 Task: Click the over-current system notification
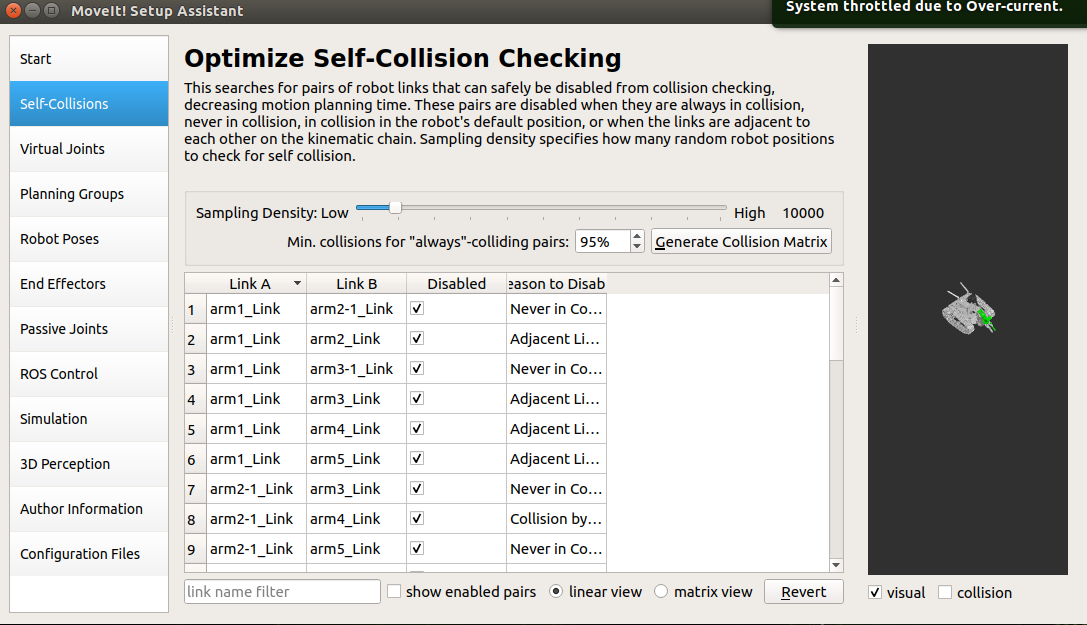pyautogui.click(x=929, y=12)
